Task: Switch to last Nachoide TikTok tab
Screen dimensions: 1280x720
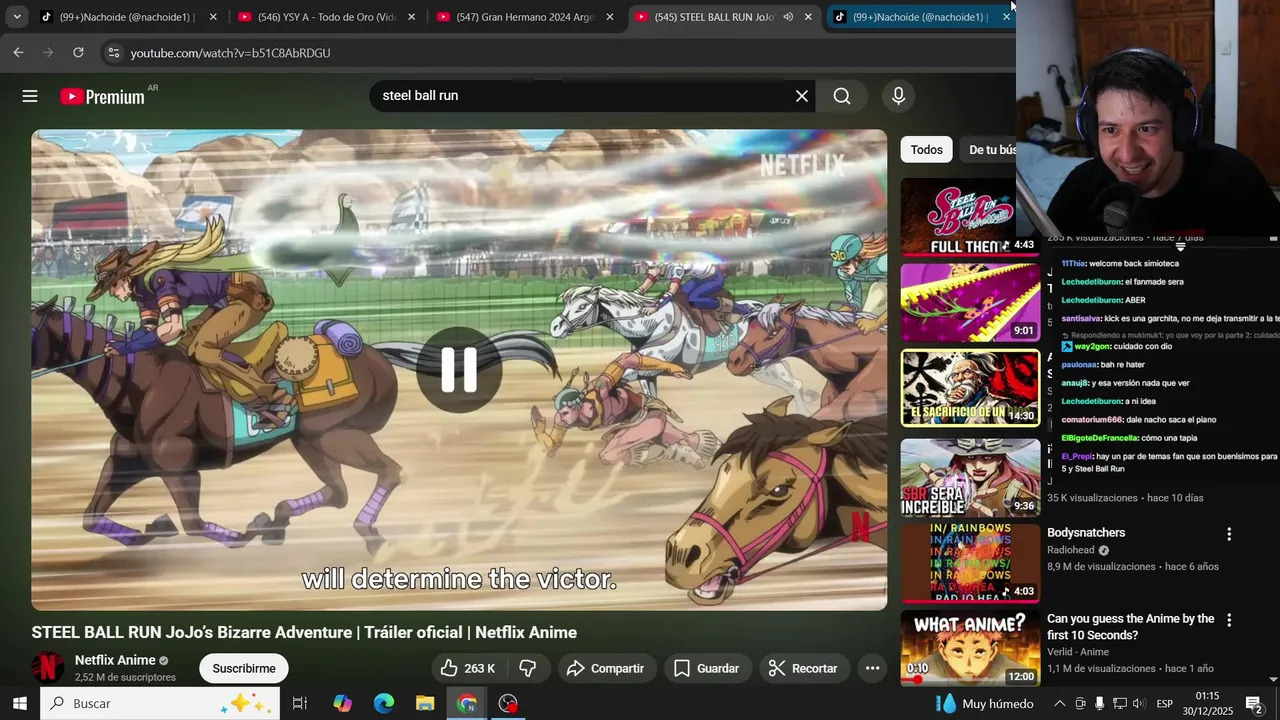Action: pos(920,17)
